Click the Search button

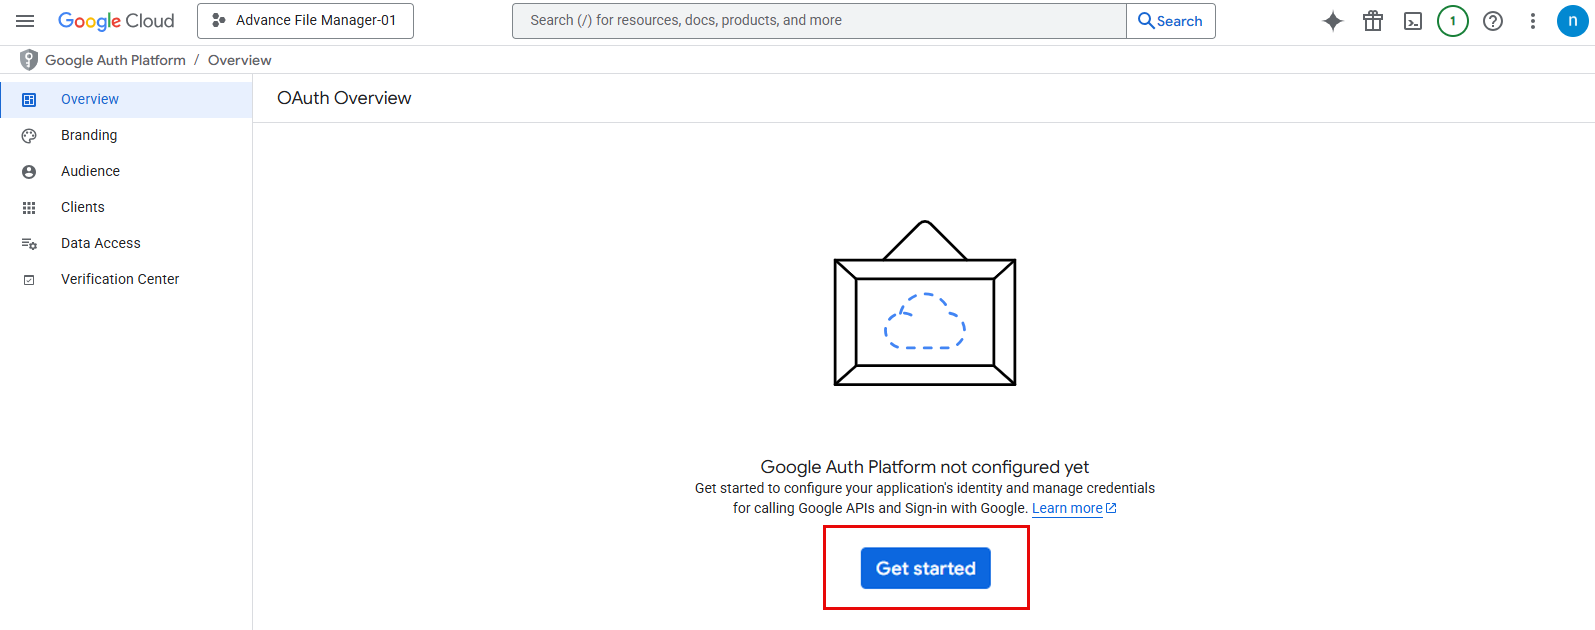1170,21
